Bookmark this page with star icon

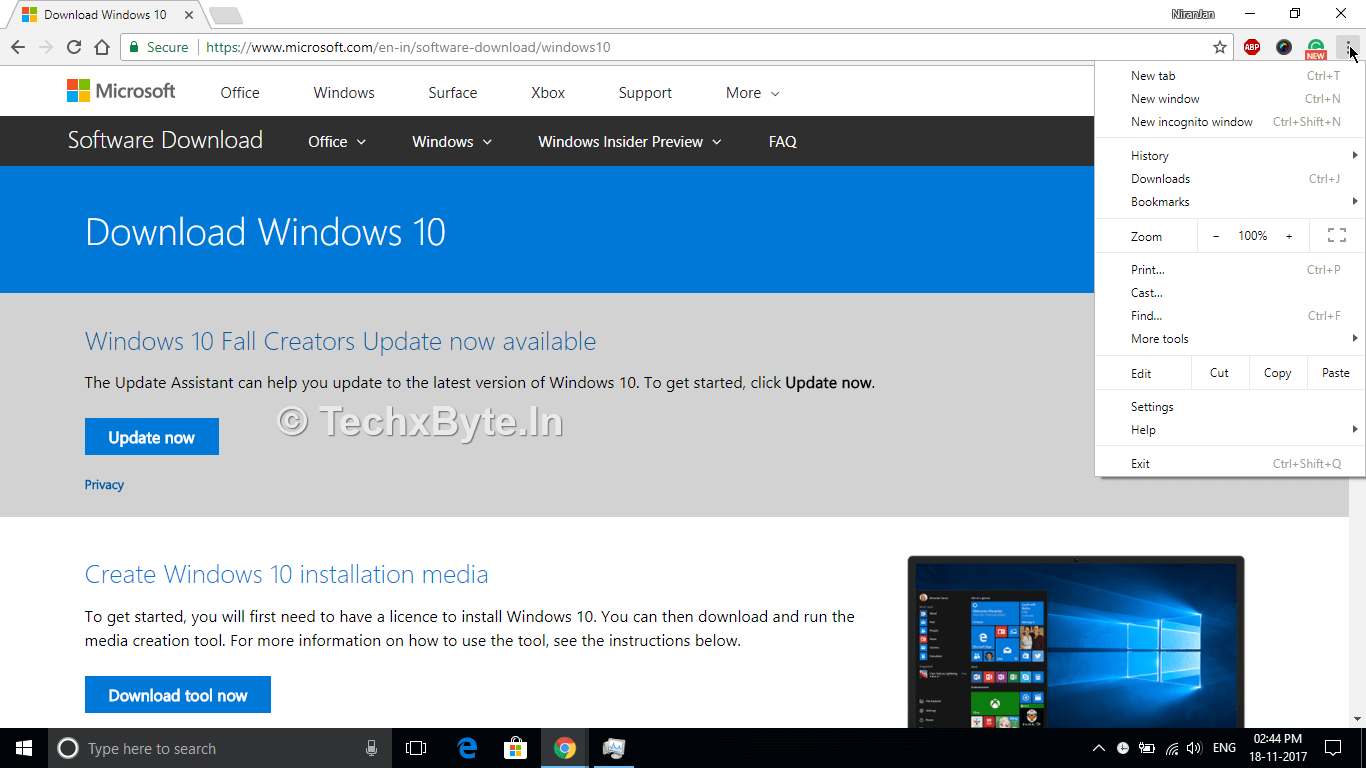click(1220, 47)
